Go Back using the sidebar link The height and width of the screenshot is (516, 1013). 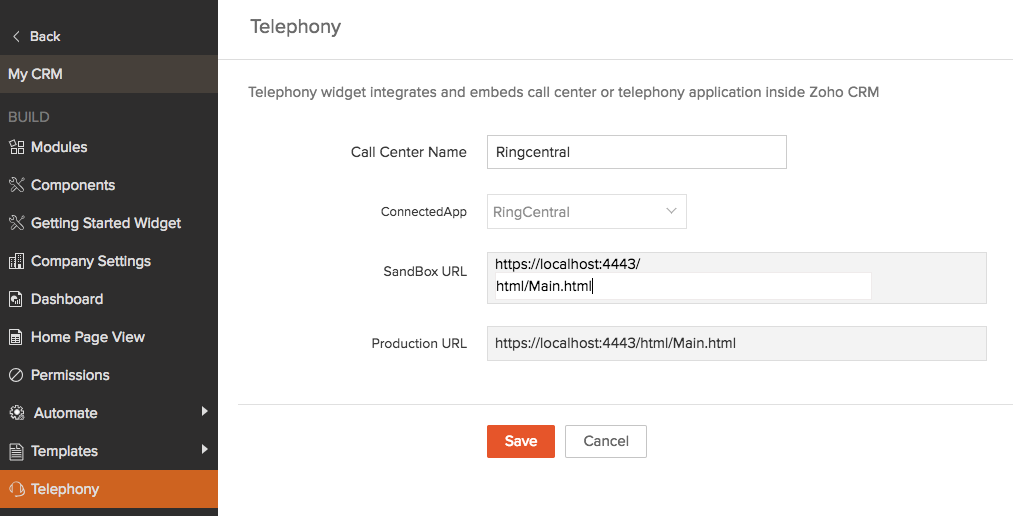pos(36,36)
